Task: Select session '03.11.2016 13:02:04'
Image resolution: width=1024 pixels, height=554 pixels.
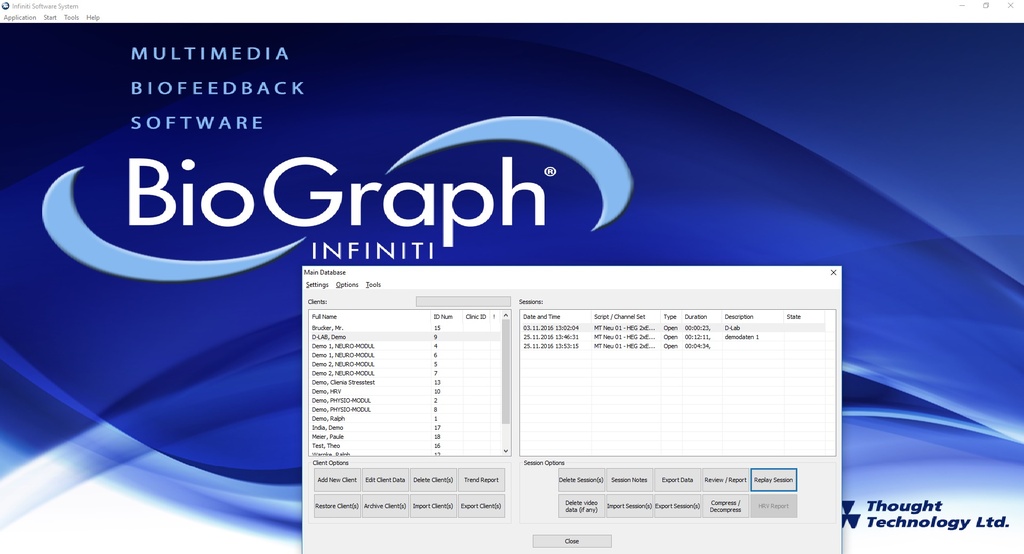Action: [x=673, y=328]
